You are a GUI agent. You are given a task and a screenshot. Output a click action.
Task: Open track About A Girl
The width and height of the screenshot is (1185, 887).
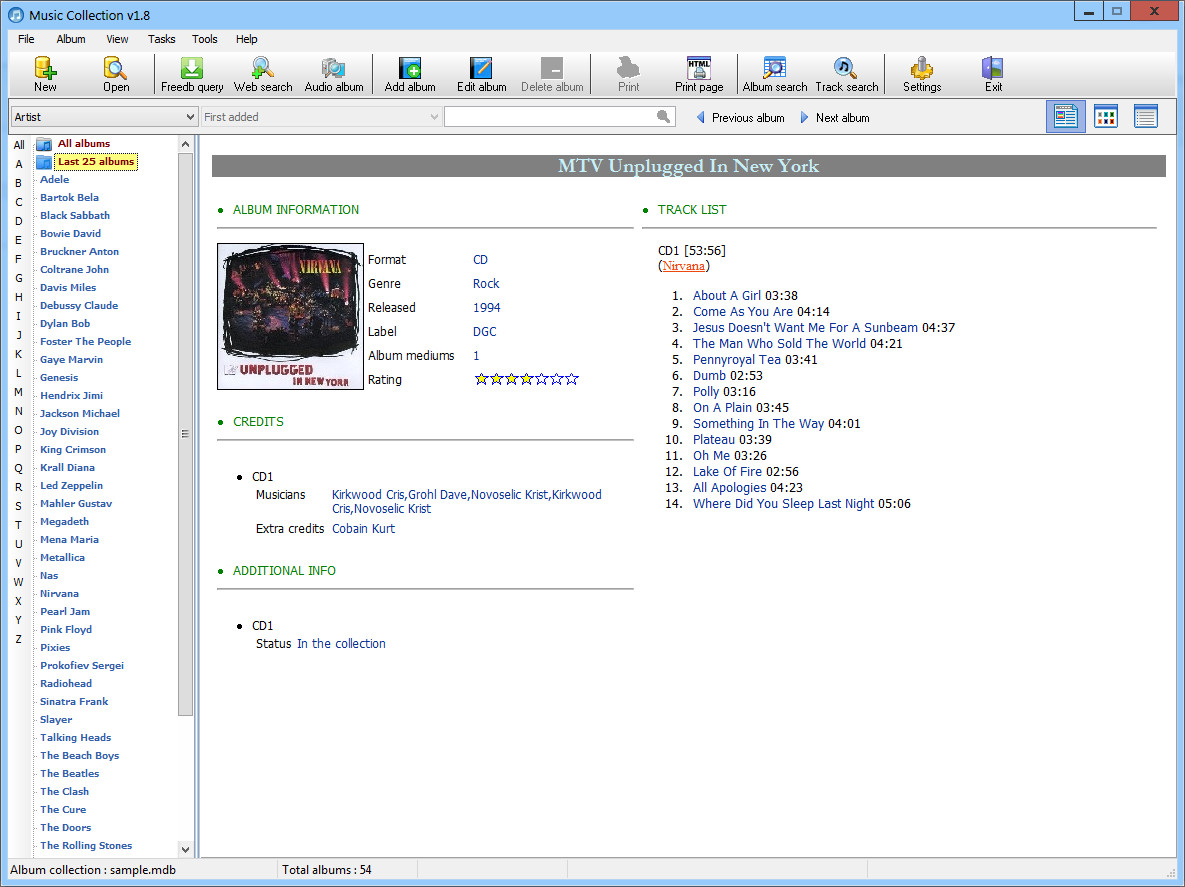tap(727, 295)
